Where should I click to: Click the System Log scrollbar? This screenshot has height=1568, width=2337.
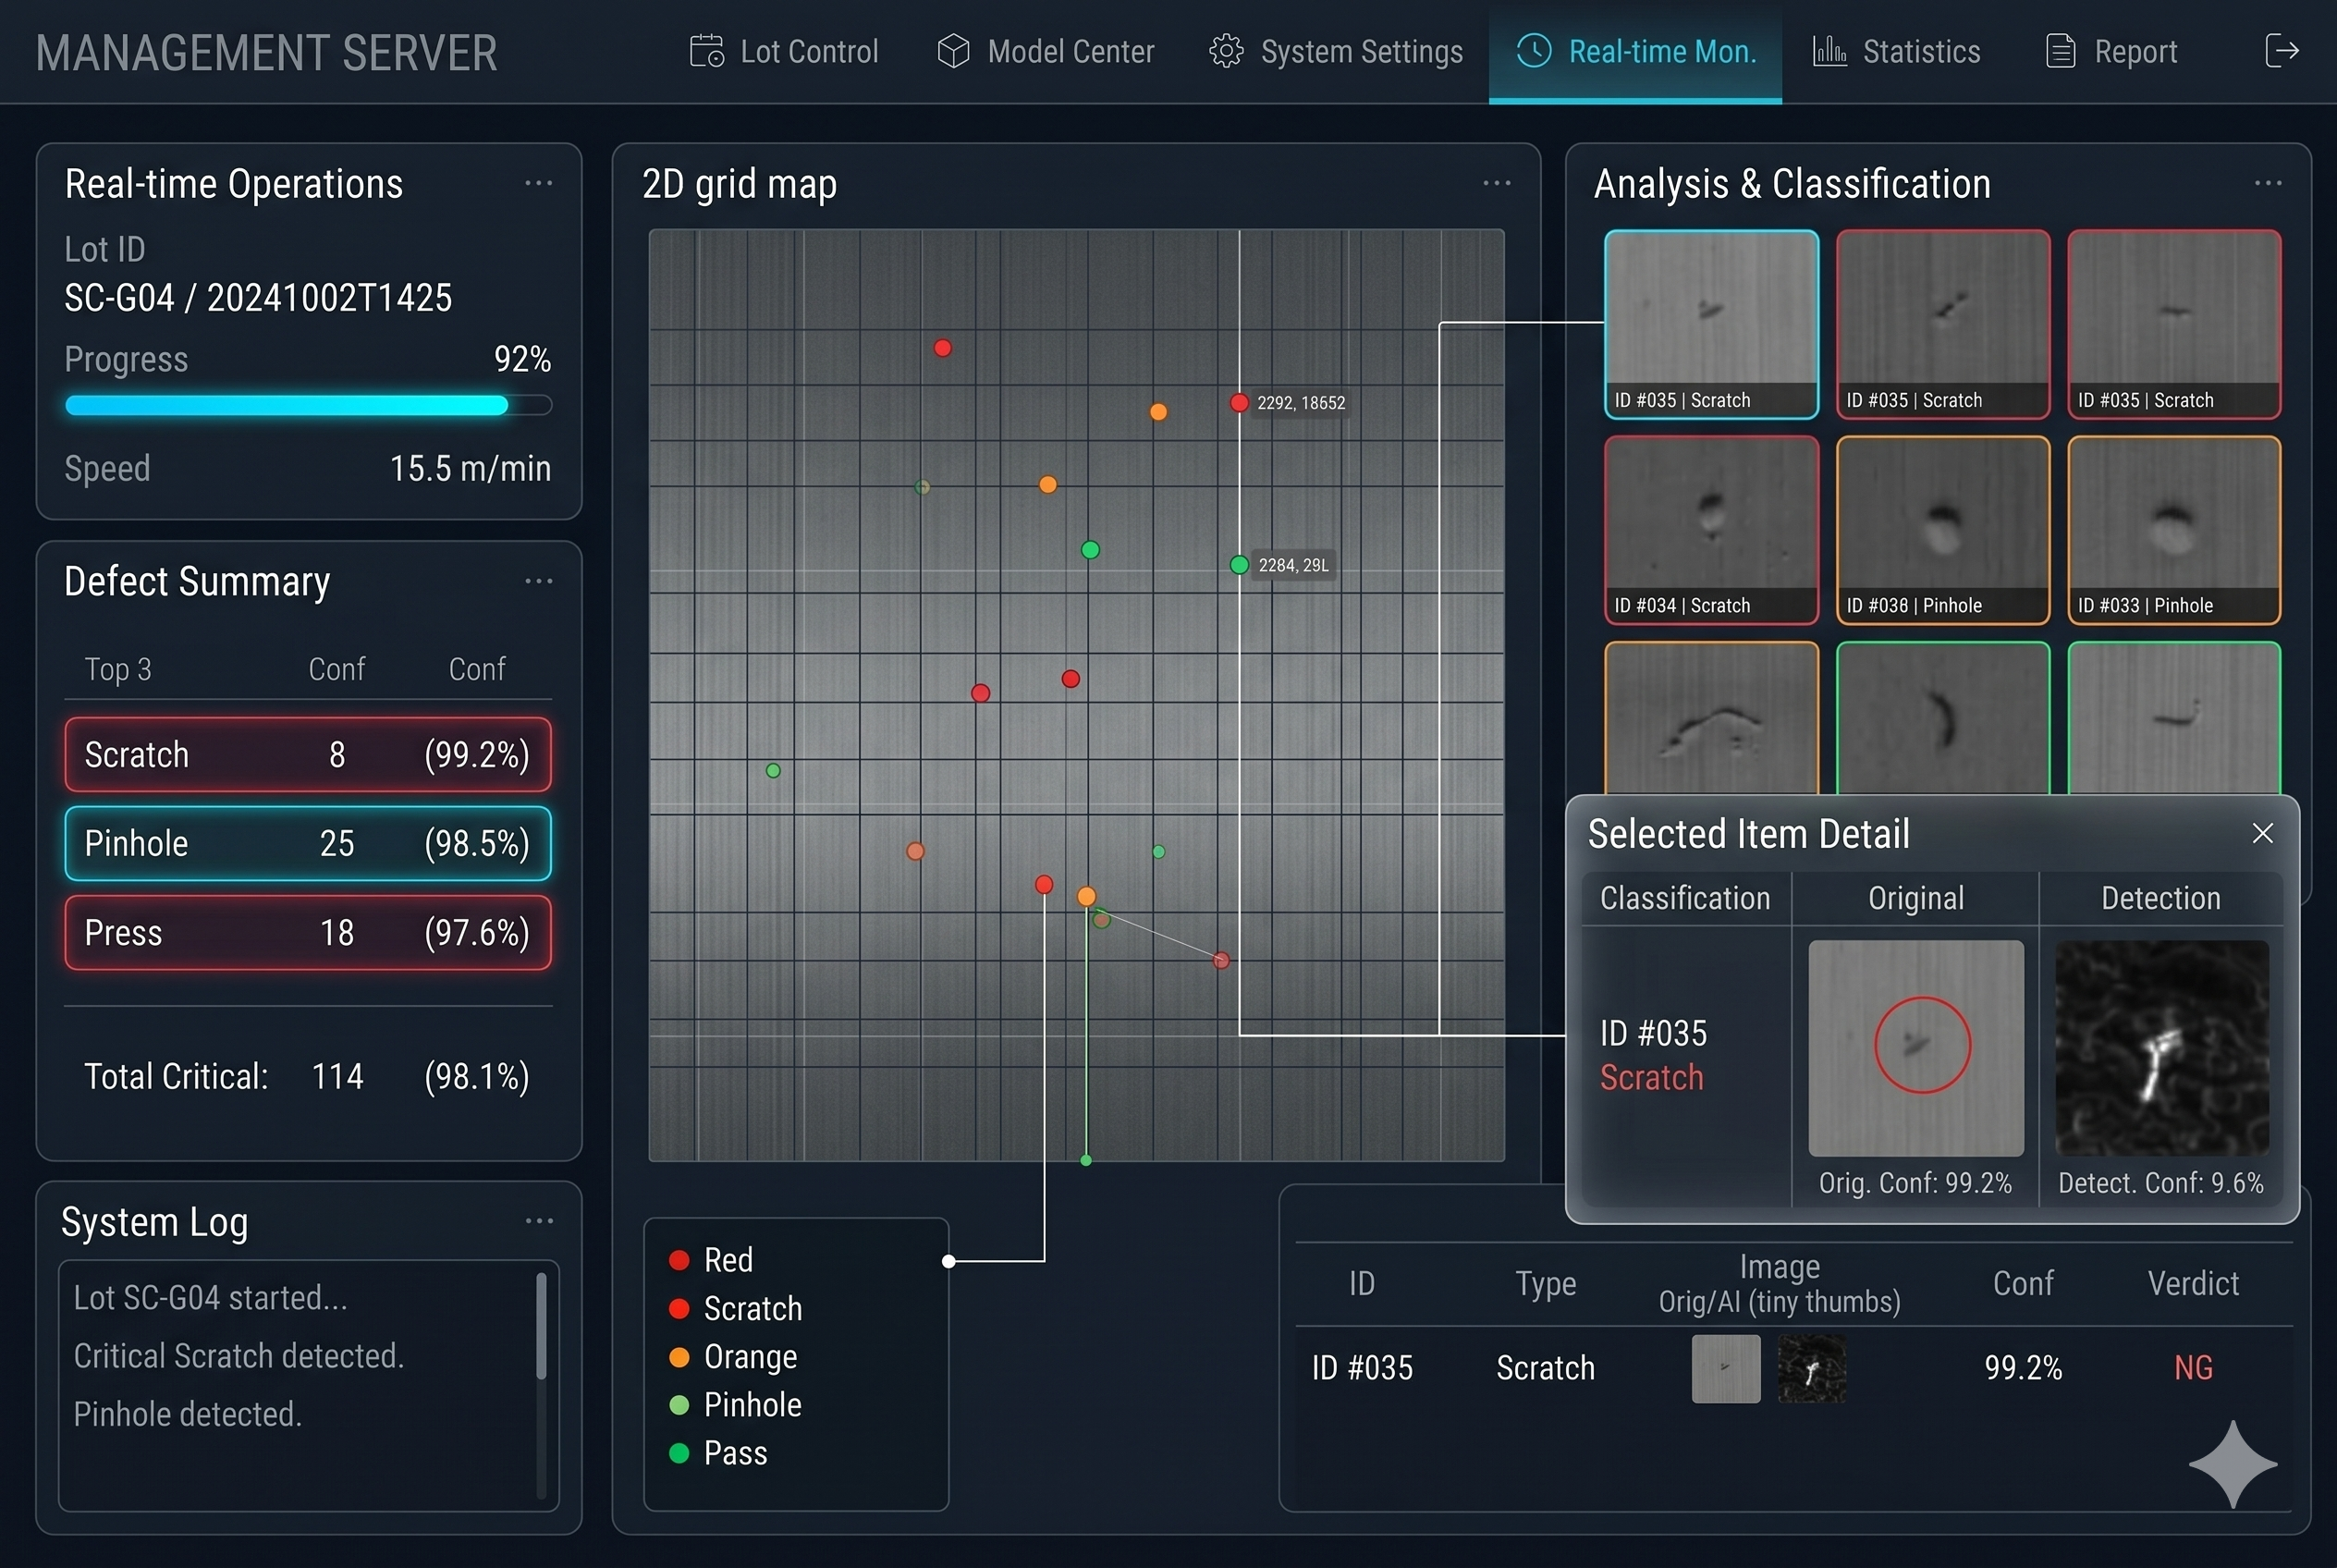click(541, 1326)
